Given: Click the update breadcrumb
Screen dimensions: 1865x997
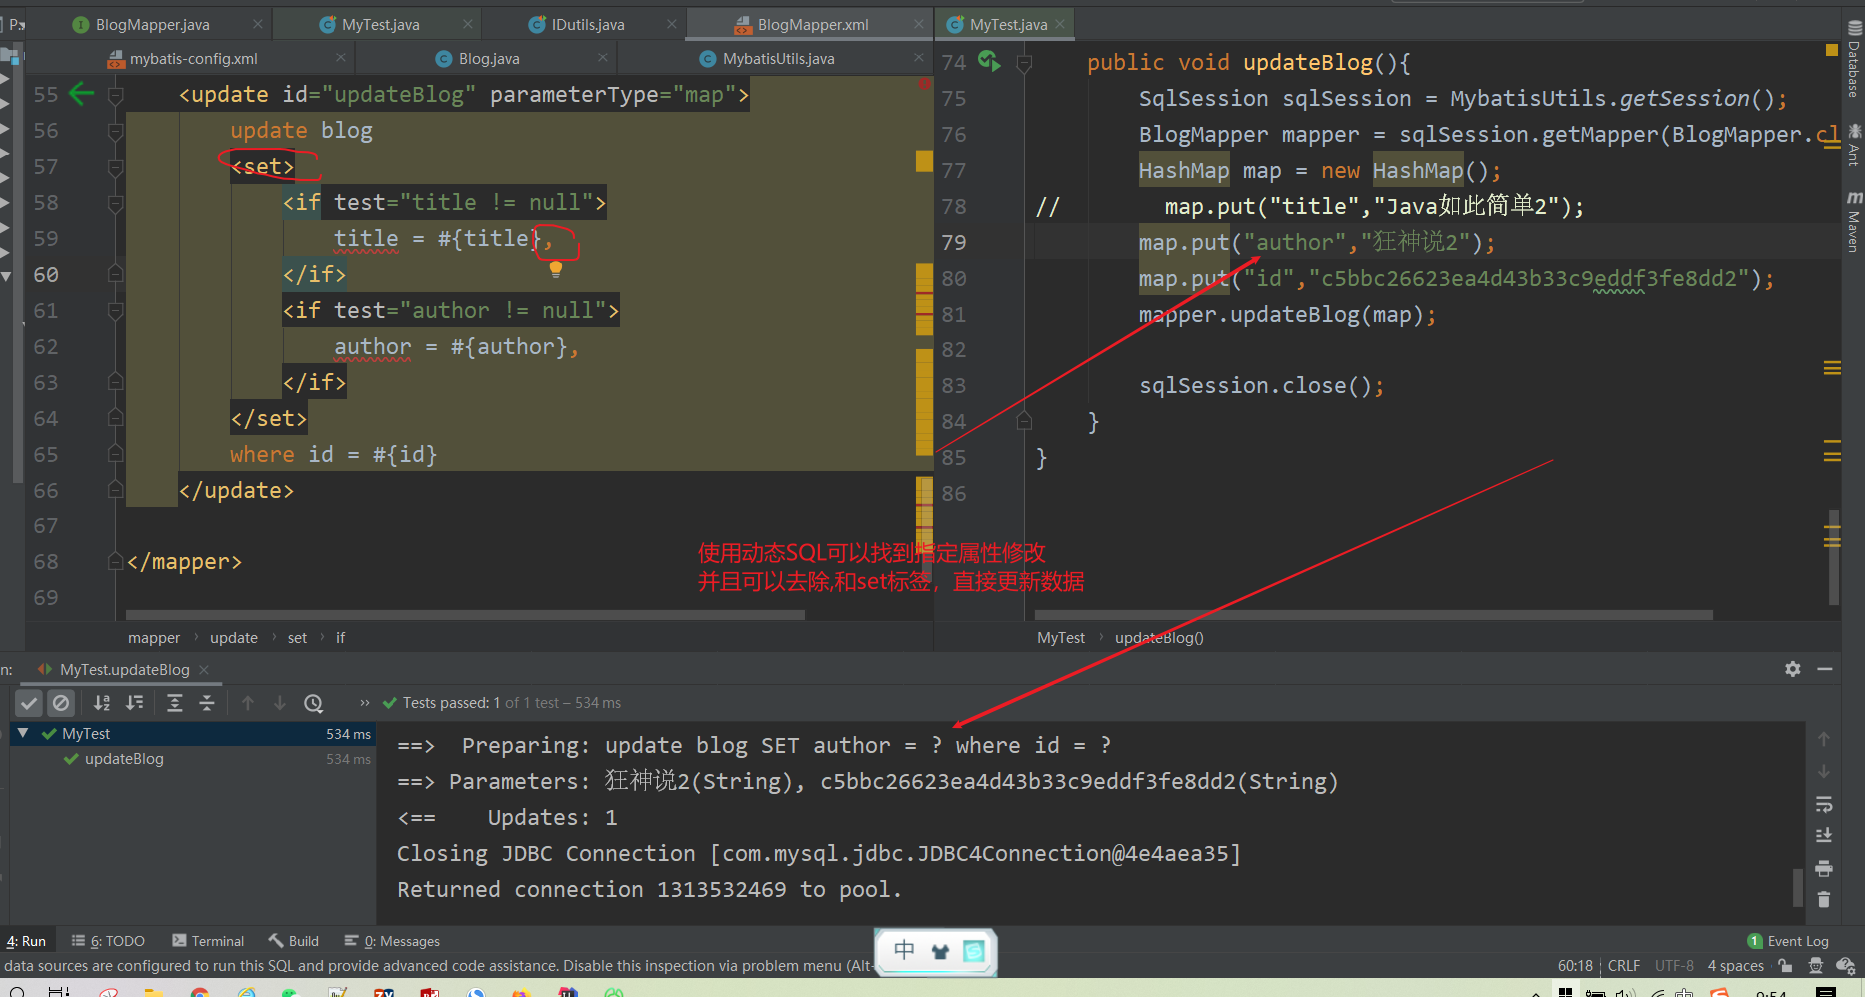Looking at the screenshot, I should click(234, 638).
